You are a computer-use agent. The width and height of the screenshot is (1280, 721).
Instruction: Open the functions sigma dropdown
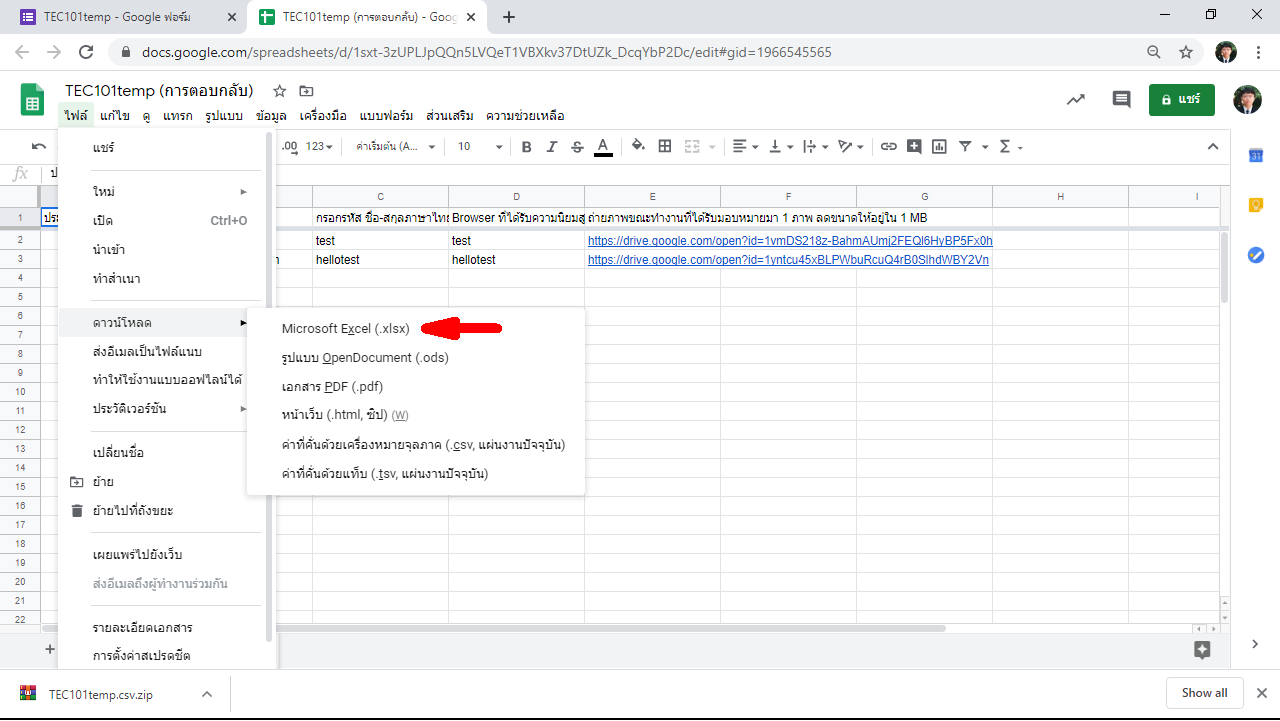[1011, 147]
